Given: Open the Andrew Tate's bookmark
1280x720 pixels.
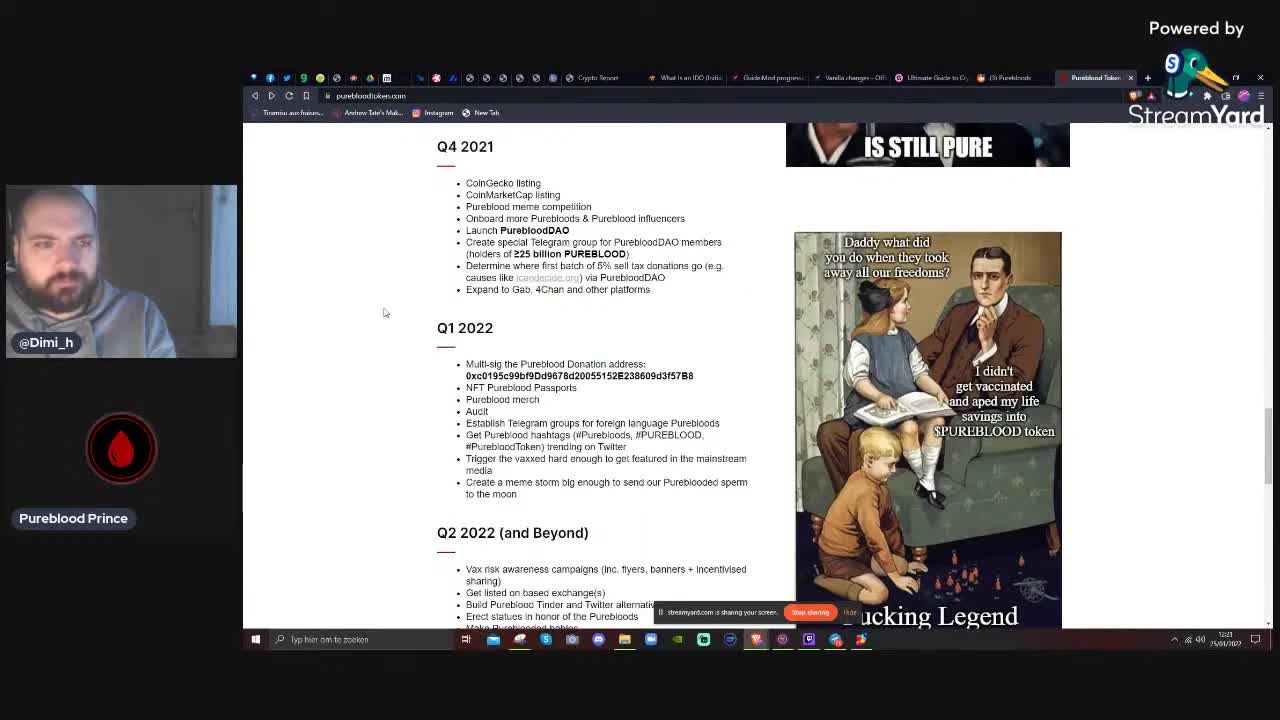Looking at the screenshot, I should (367, 113).
